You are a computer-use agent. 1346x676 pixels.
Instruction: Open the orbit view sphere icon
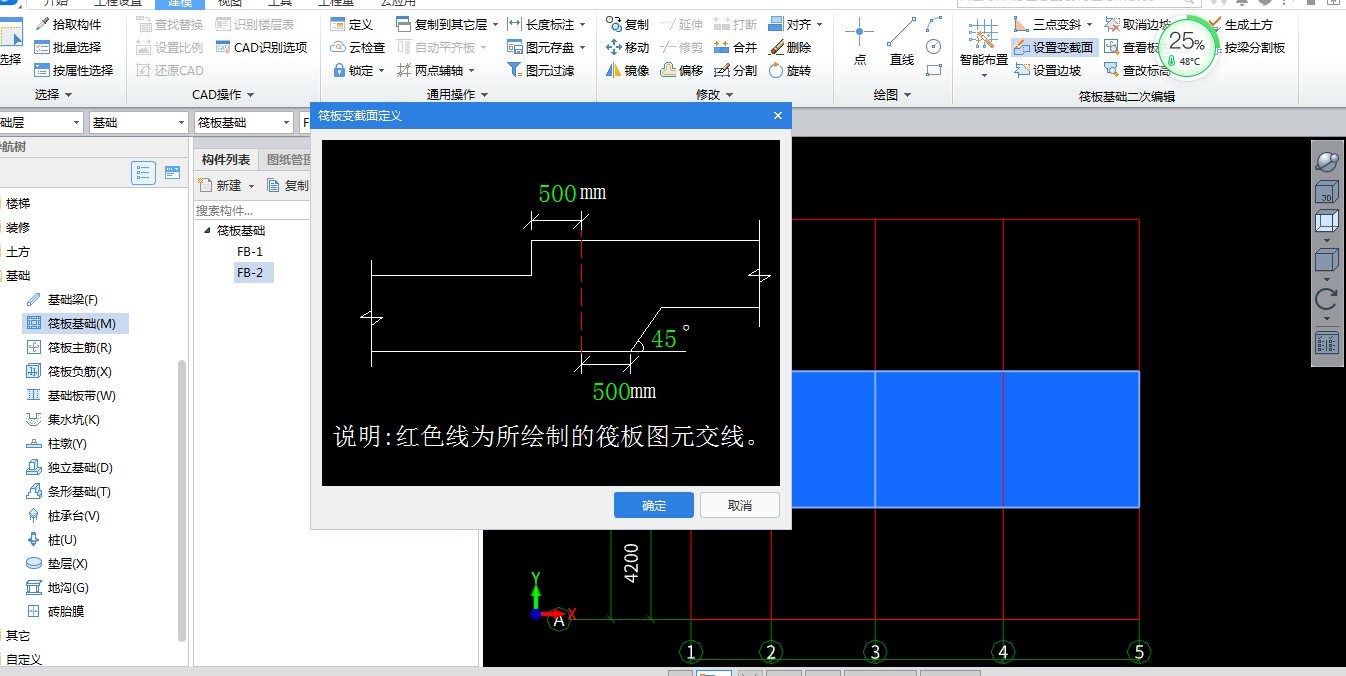pos(1326,160)
